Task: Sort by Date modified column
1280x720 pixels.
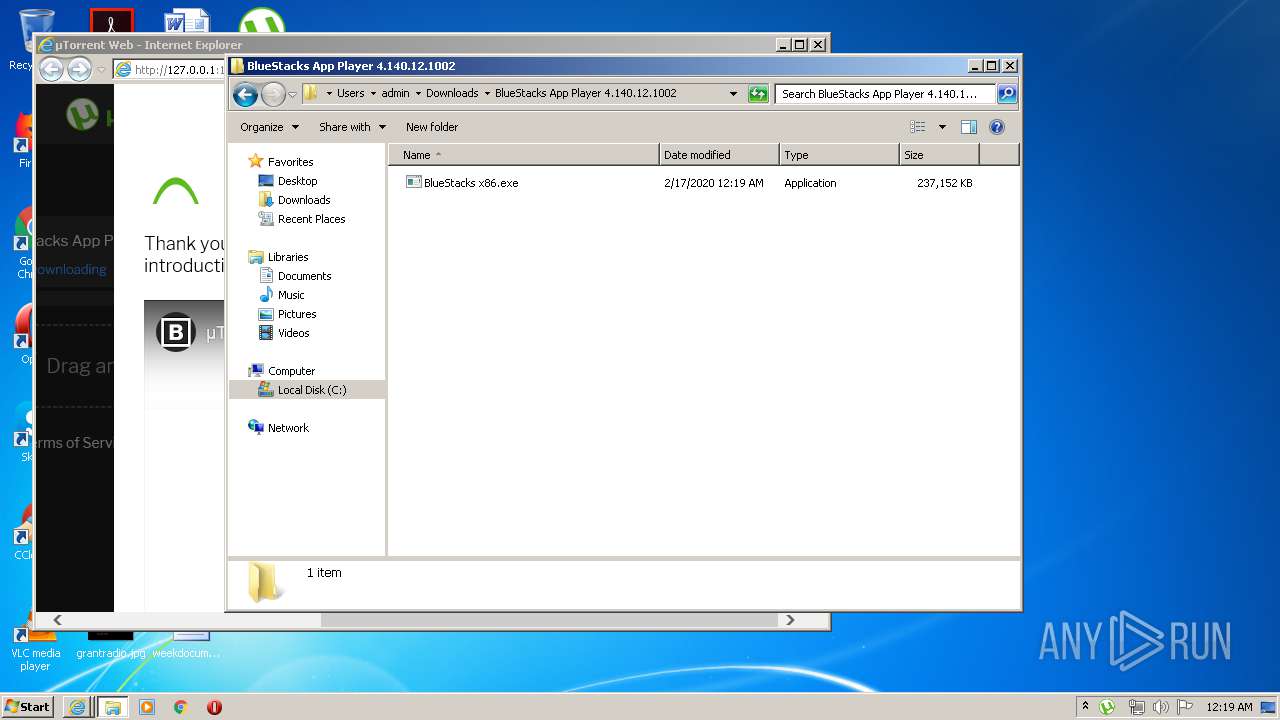Action: click(719, 155)
